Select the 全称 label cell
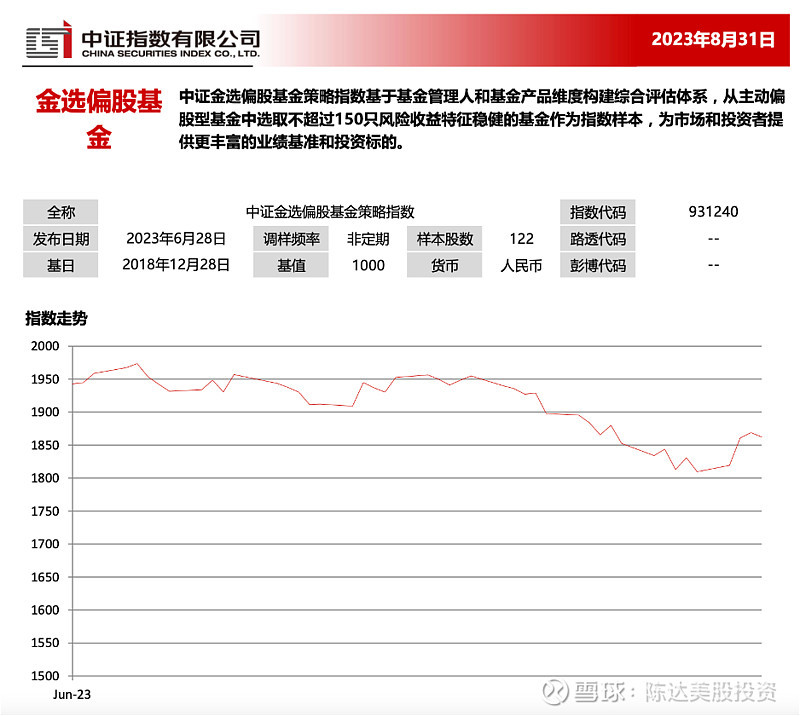 tap(61, 212)
